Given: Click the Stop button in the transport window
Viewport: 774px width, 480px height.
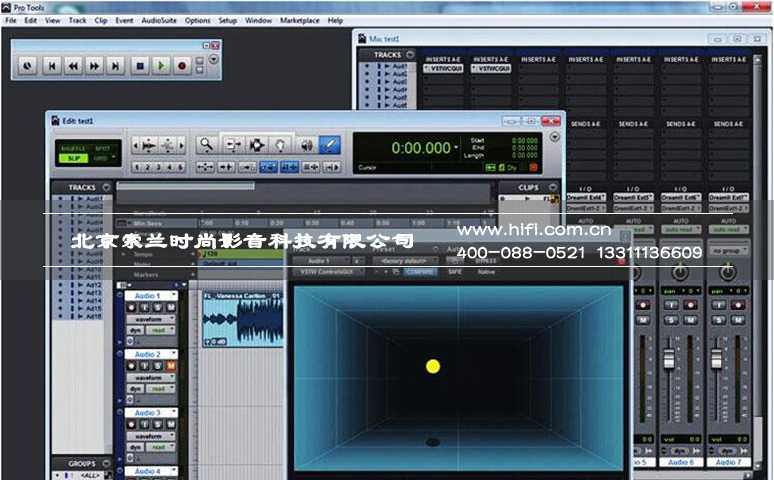Looking at the screenshot, I should tap(140, 66).
